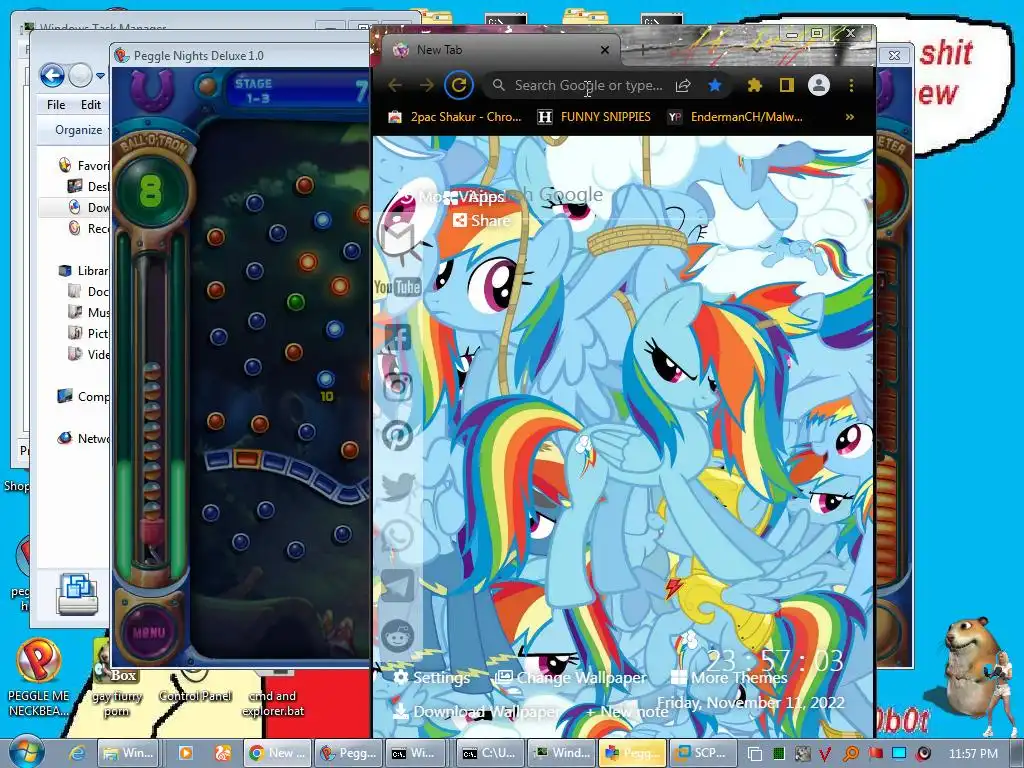Click the Explorer back arrow button

[52, 76]
